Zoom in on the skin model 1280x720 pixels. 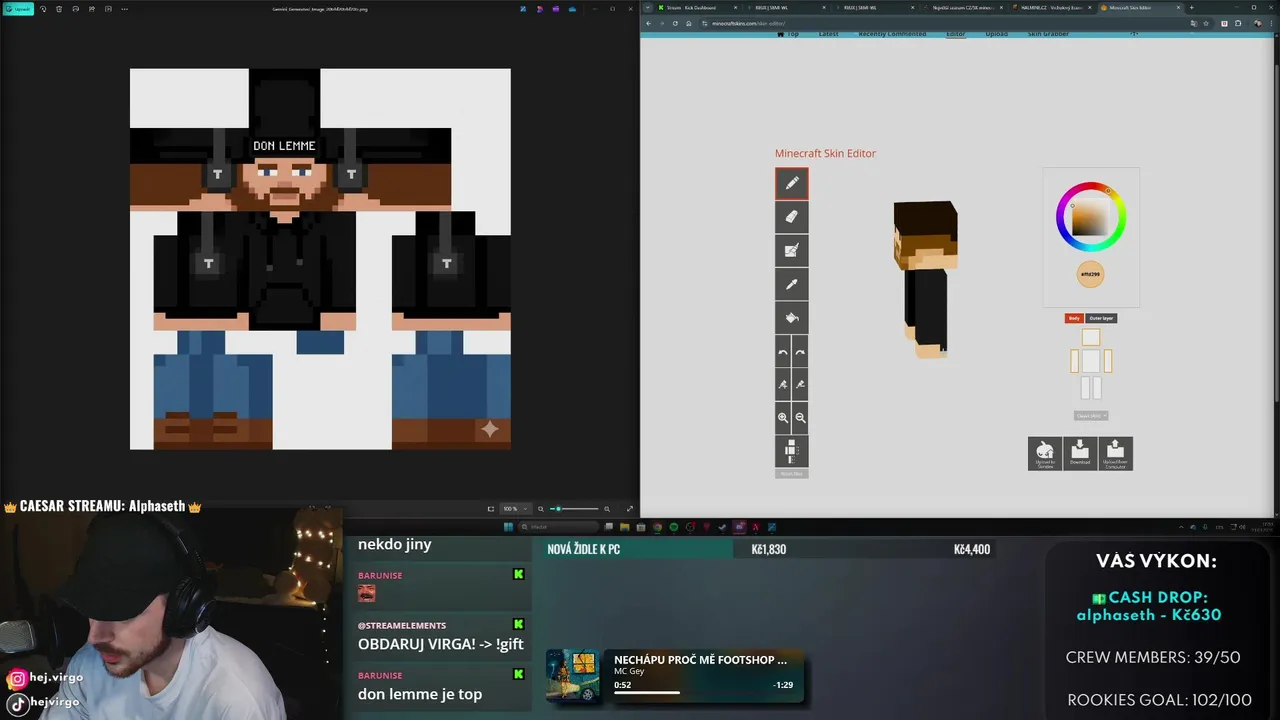pos(783,418)
